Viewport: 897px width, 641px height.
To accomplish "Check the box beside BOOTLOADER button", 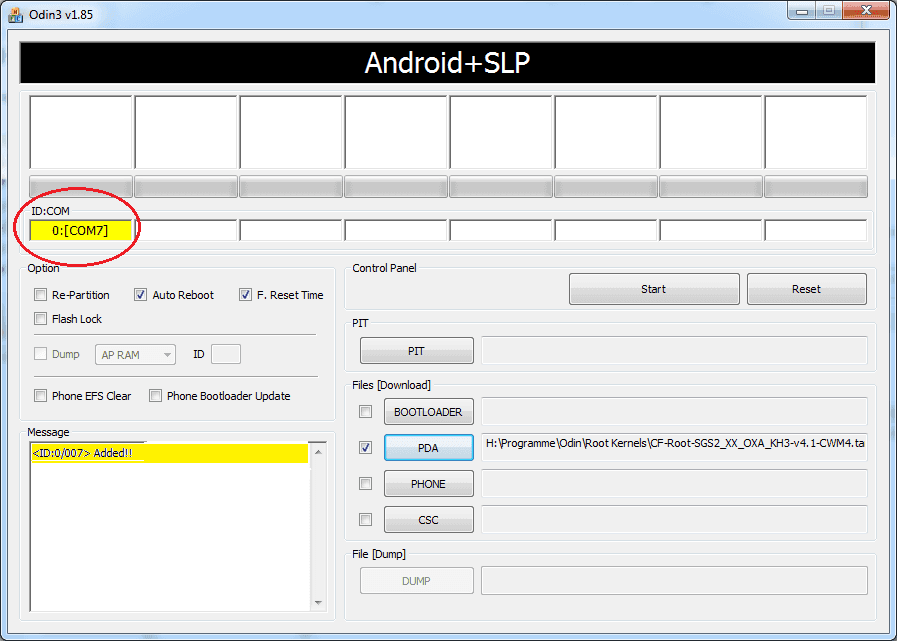I will click(365, 411).
